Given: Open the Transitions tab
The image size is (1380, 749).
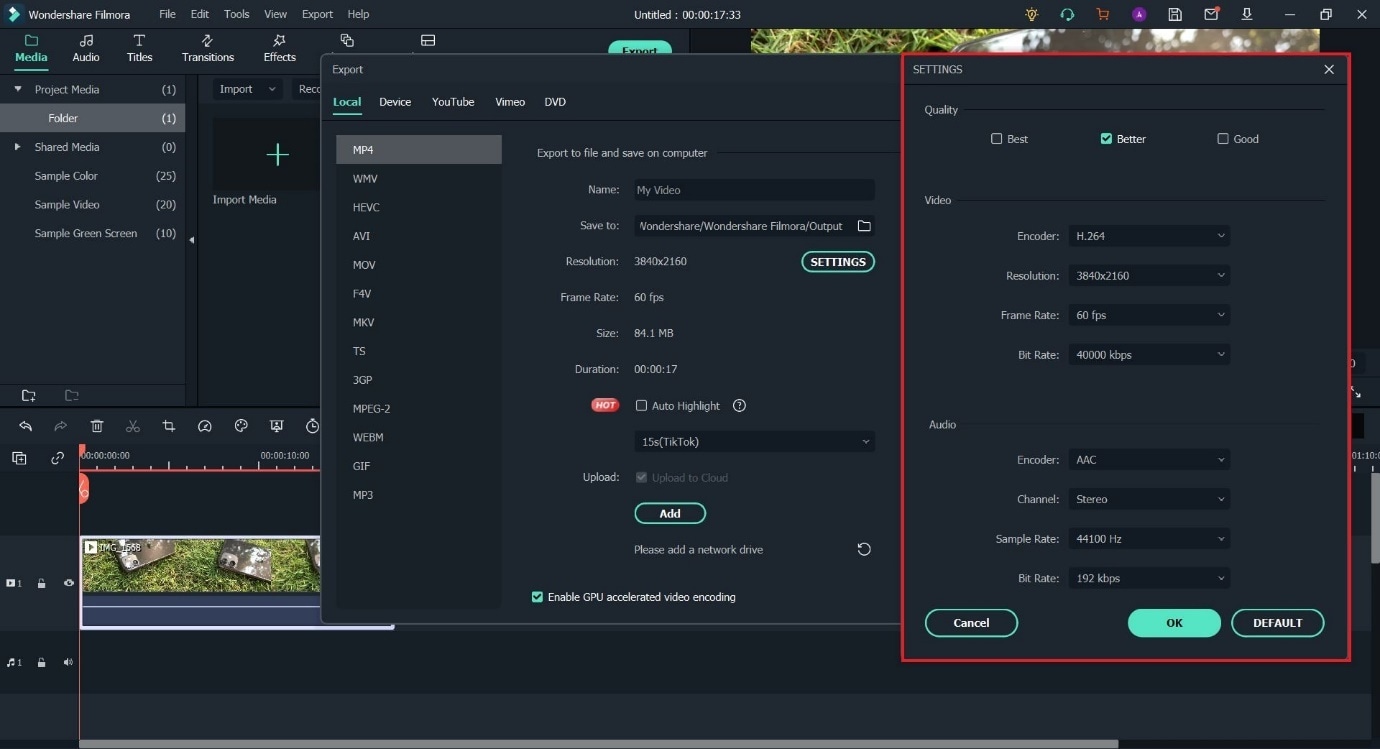Looking at the screenshot, I should pyautogui.click(x=208, y=48).
